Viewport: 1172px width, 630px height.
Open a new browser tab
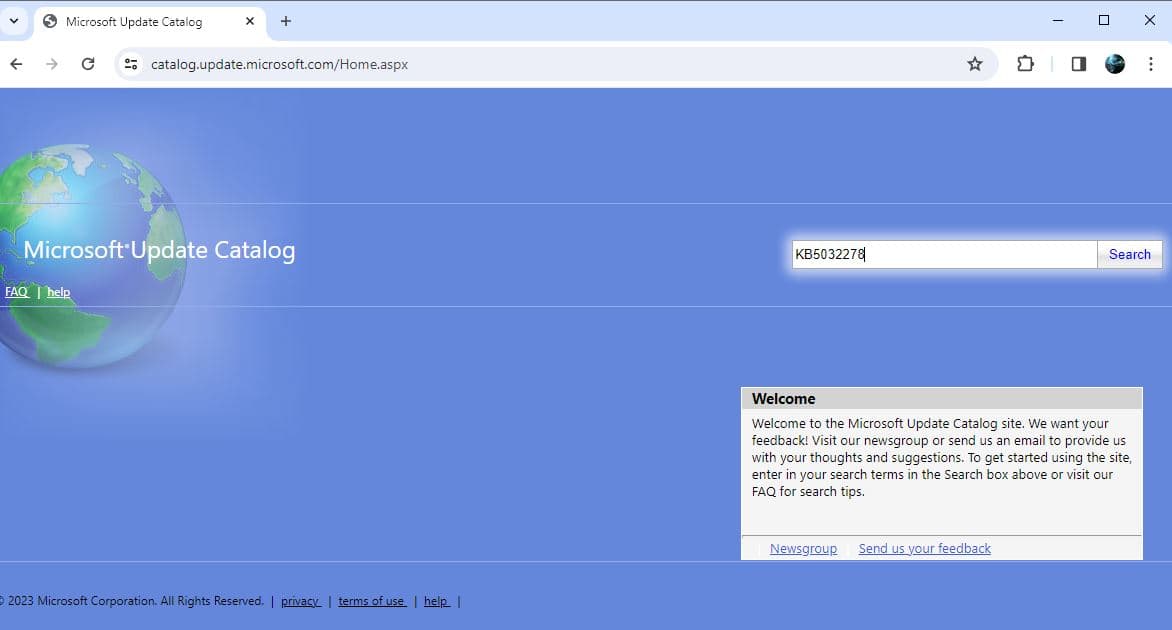(x=286, y=21)
